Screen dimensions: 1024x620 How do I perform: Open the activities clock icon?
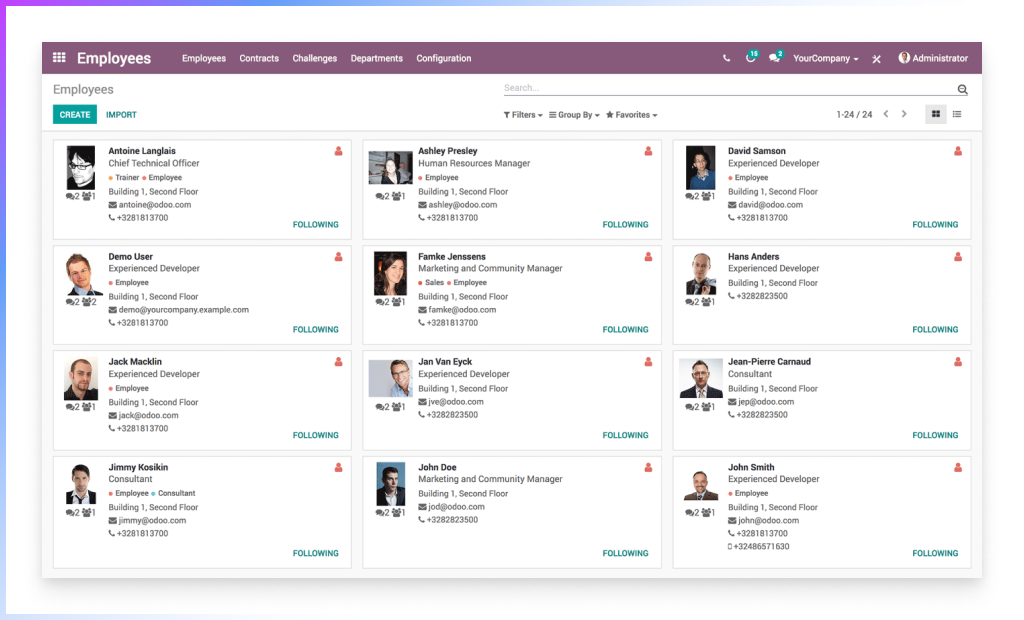pyautogui.click(x=750, y=58)
